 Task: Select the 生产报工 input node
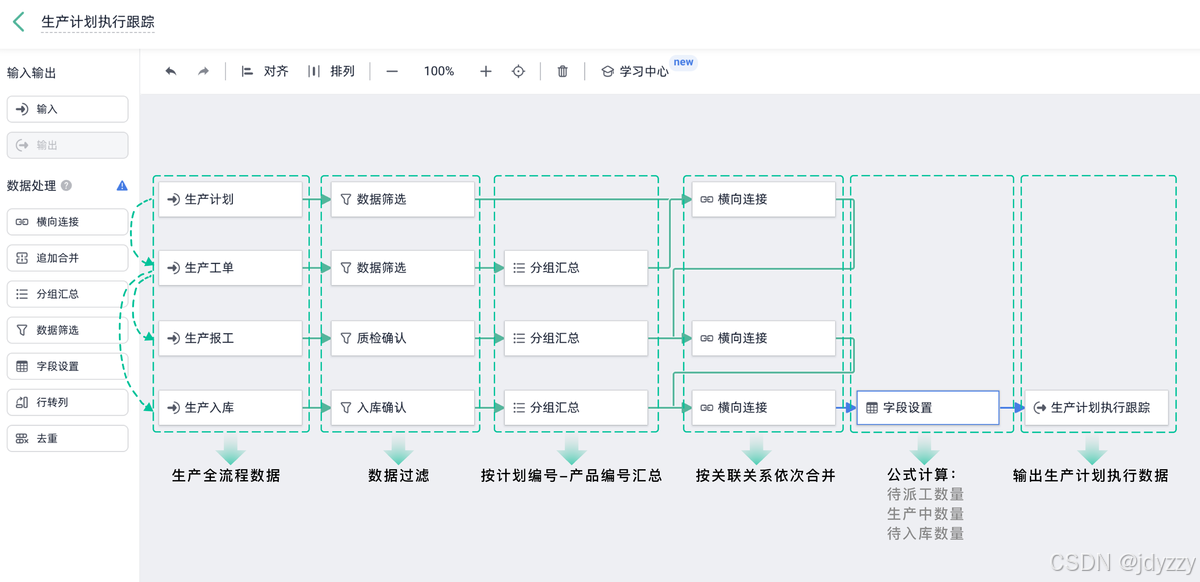(x=230, y=338)
